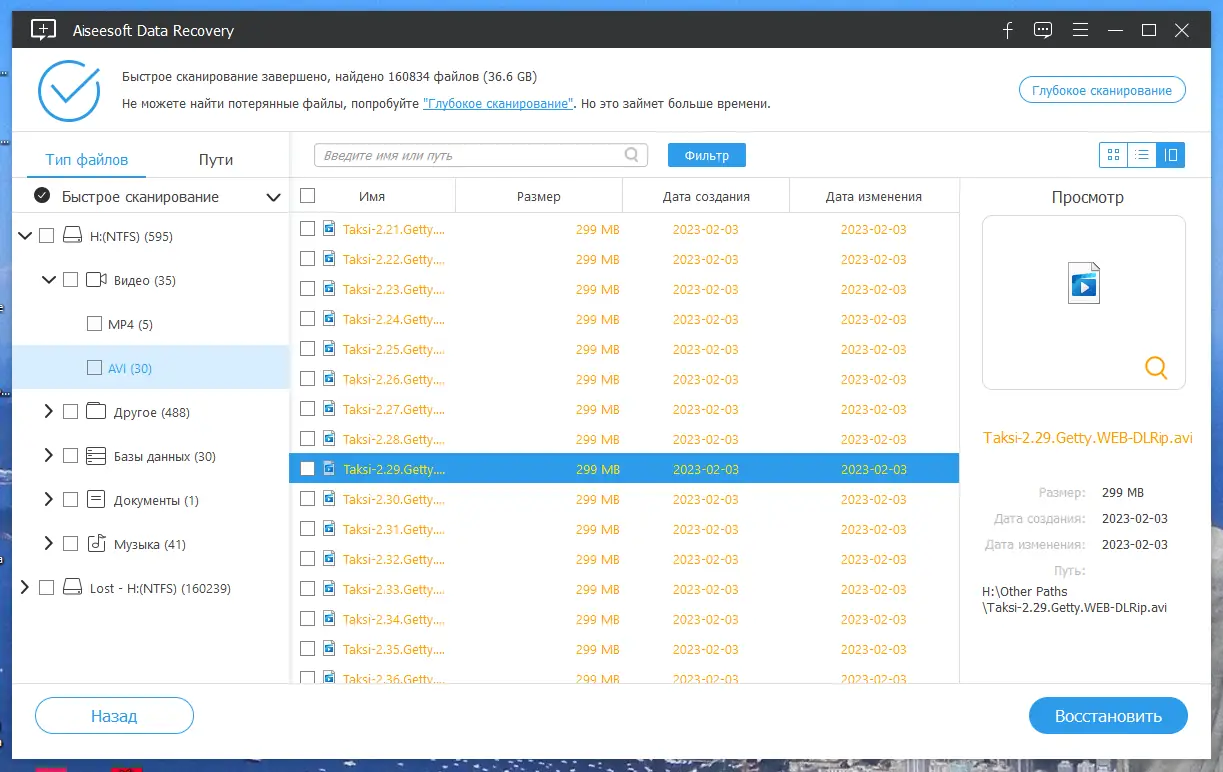Click the Быстрое сканирование check circle icon
Screen dimensions: 1223x772
(42, 196)
